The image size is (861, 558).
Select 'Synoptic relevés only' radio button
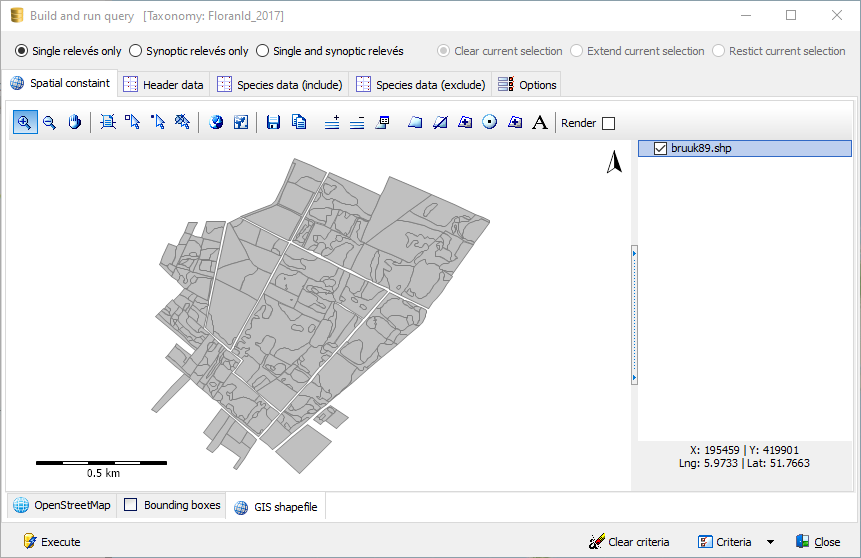pos(136,51)
